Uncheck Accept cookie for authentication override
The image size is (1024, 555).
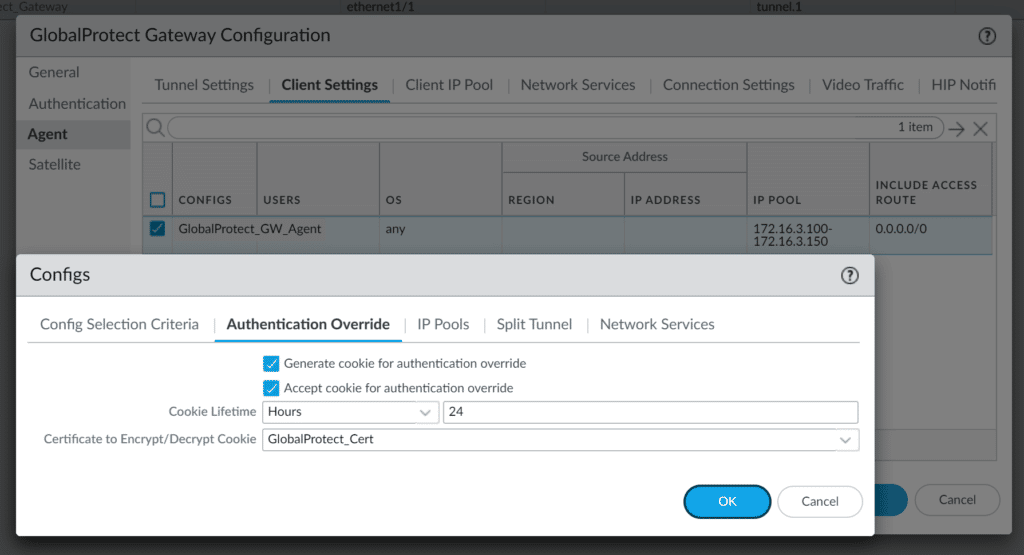click(271, 388)
